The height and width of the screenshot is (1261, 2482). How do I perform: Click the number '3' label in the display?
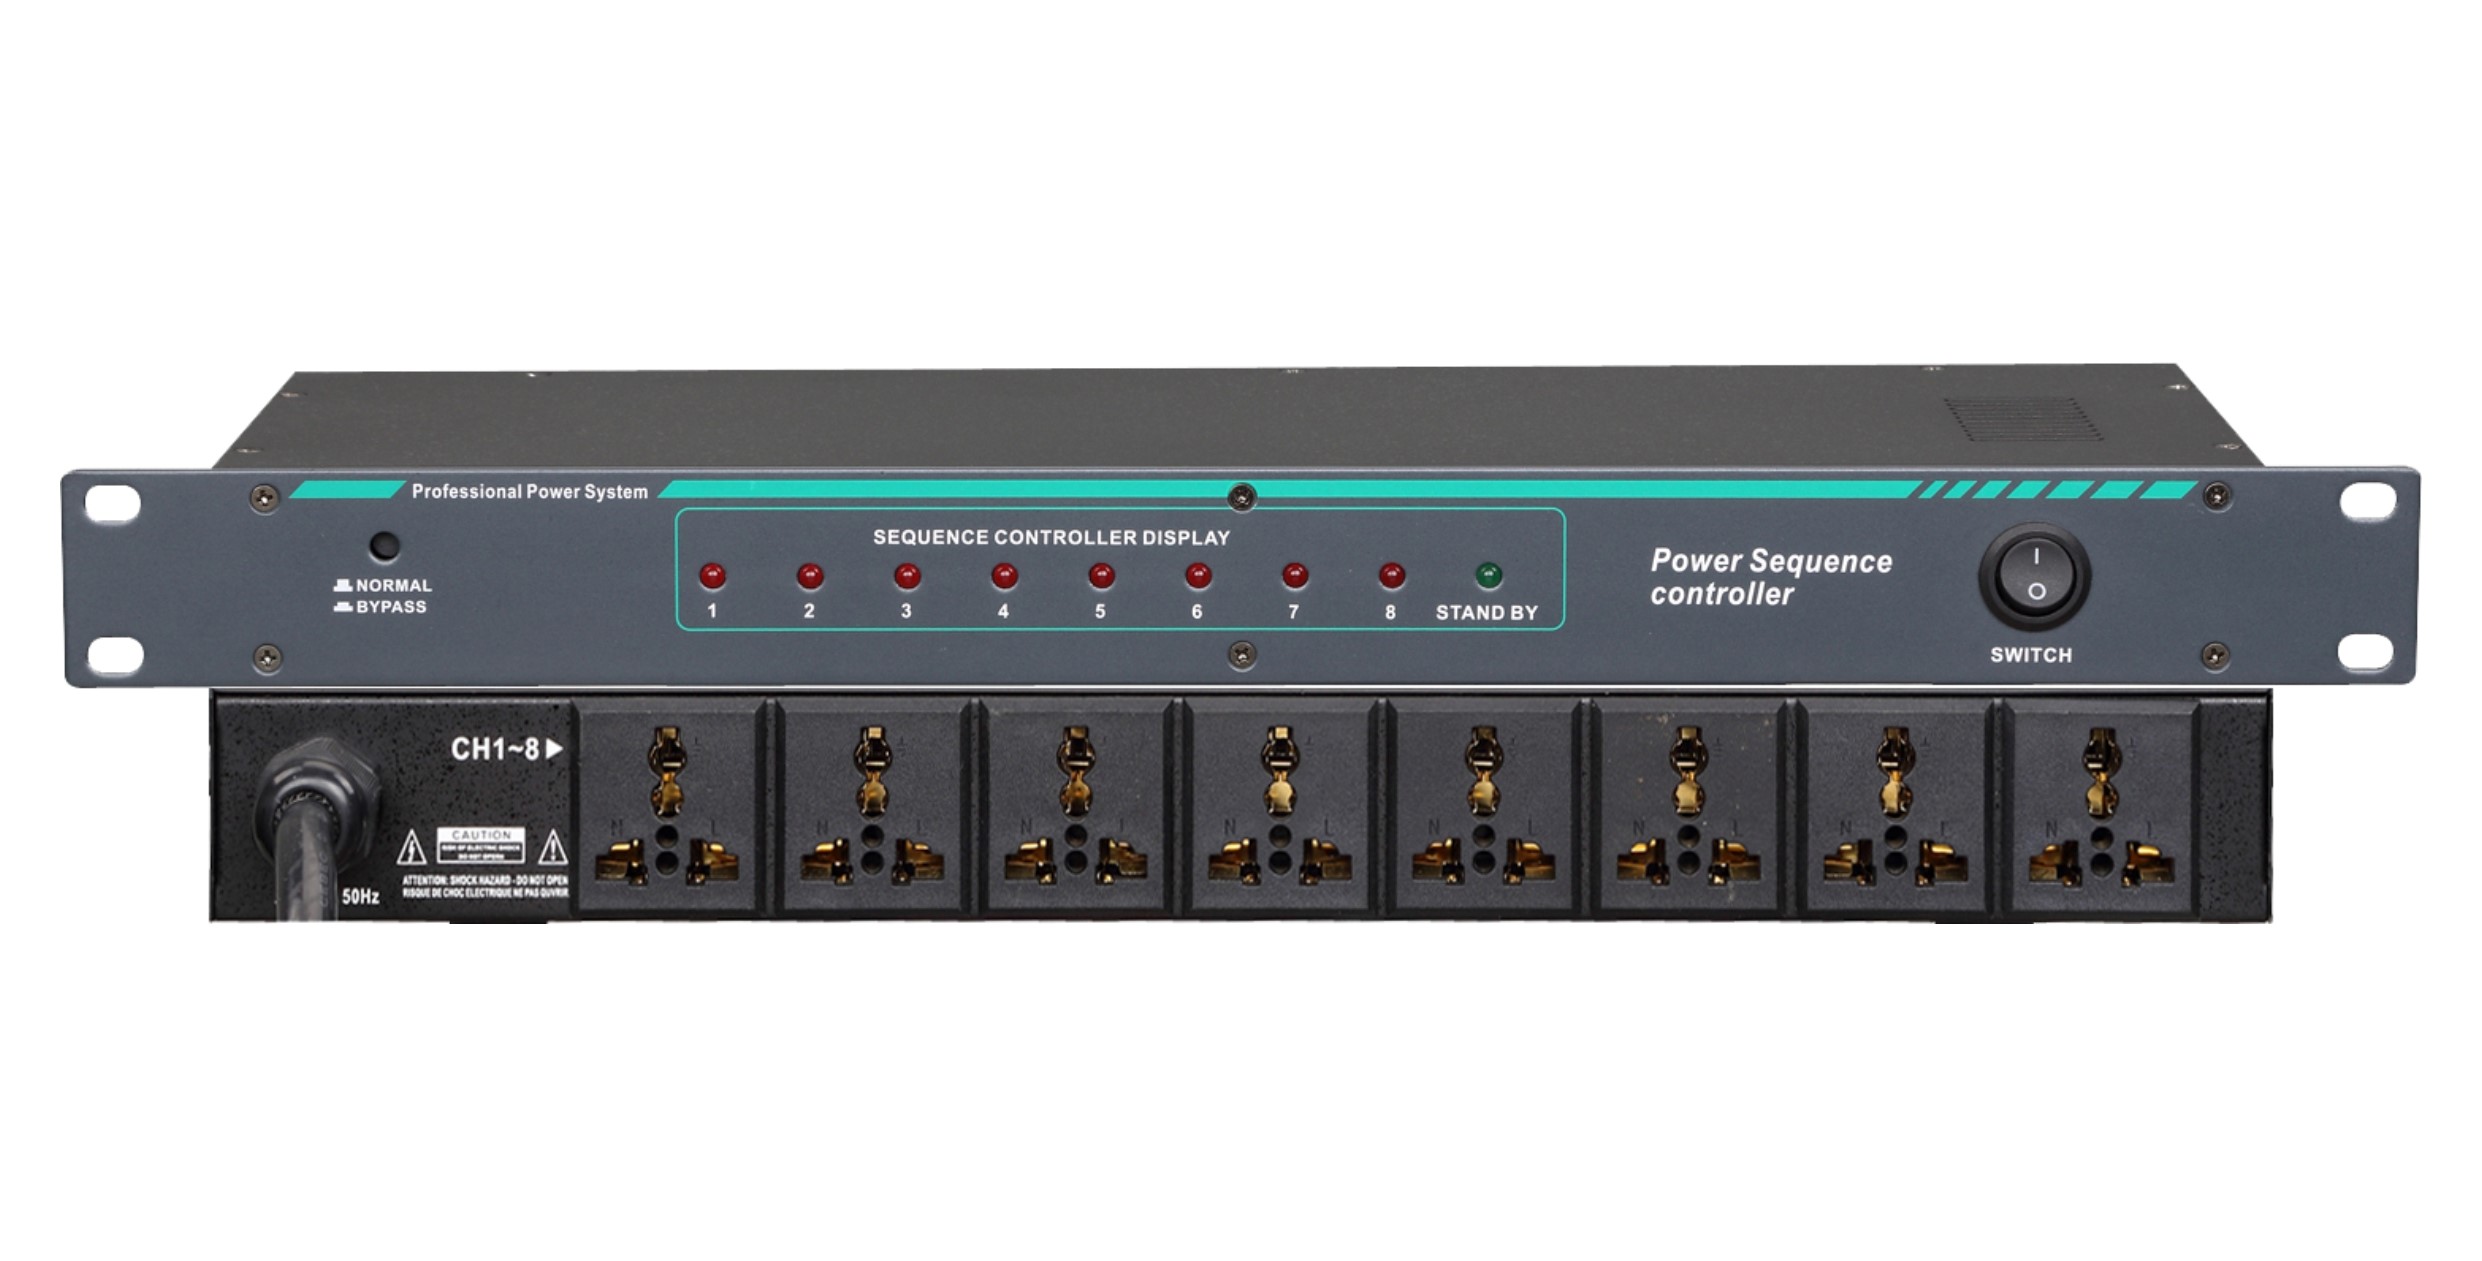(x=906, y=611)
